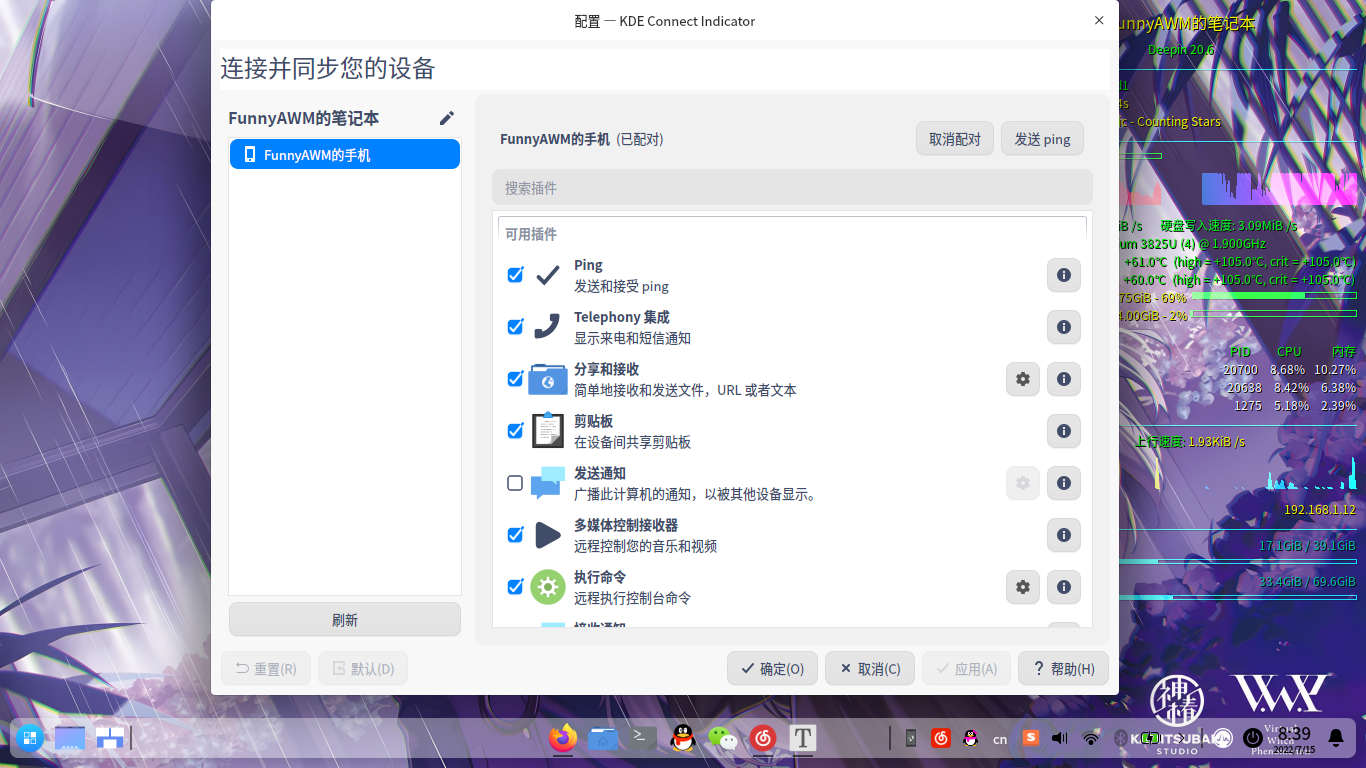
Task: Open info for the 剪贴板 plugin
Action: pos(1063,431)
